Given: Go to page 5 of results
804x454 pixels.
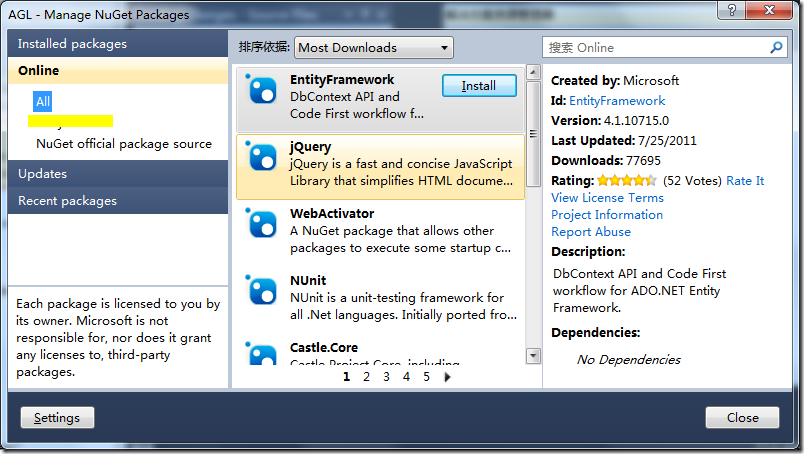Looking at the screenshot, I should click(426, 377).
